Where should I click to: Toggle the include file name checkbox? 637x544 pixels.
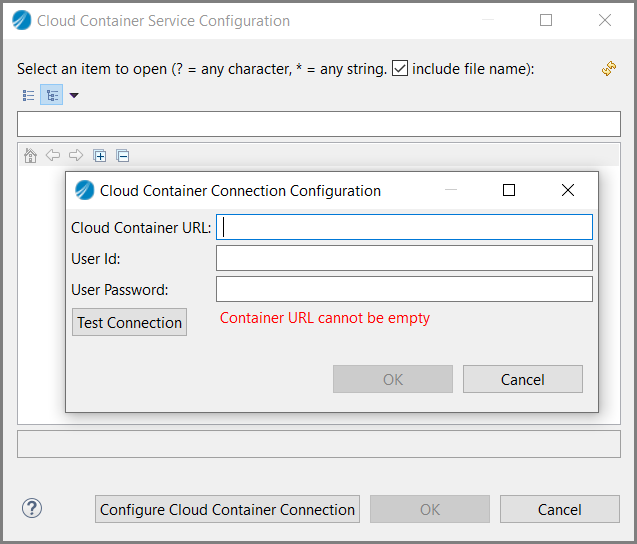(x=400, y=68)
